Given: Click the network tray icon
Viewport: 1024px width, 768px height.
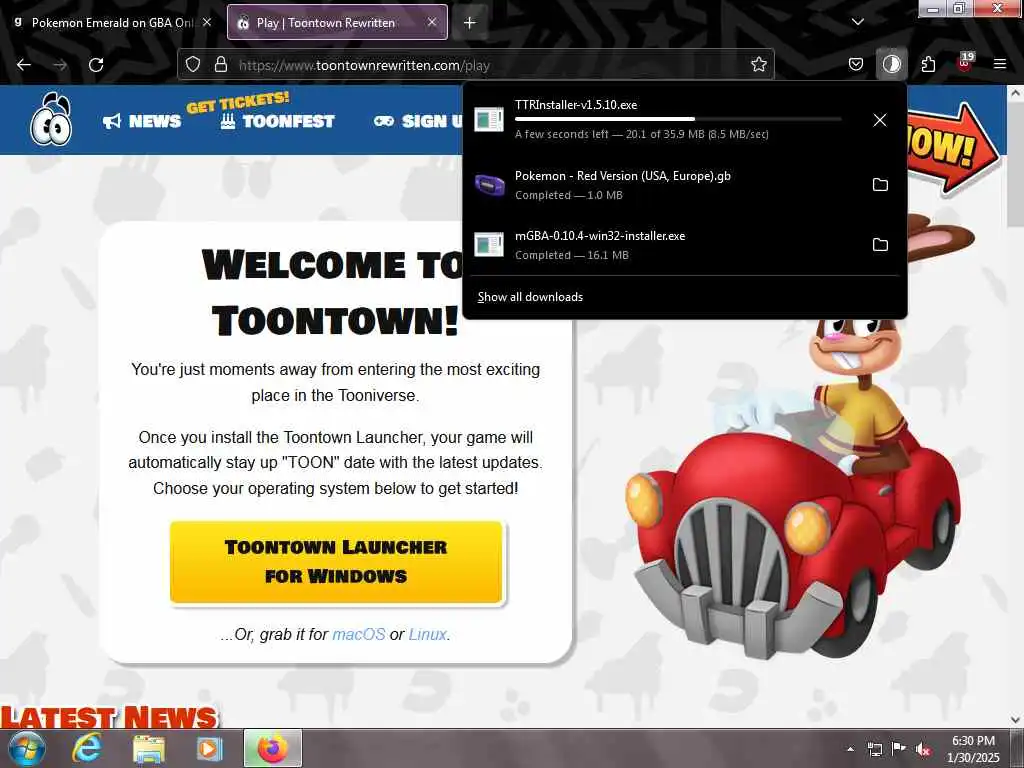Looking at the screenshot, I should pos(874,749).
